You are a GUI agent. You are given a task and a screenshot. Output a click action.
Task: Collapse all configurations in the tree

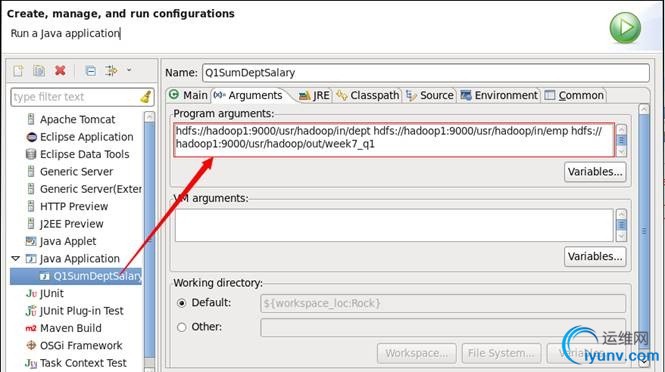(x=90, y=71)
